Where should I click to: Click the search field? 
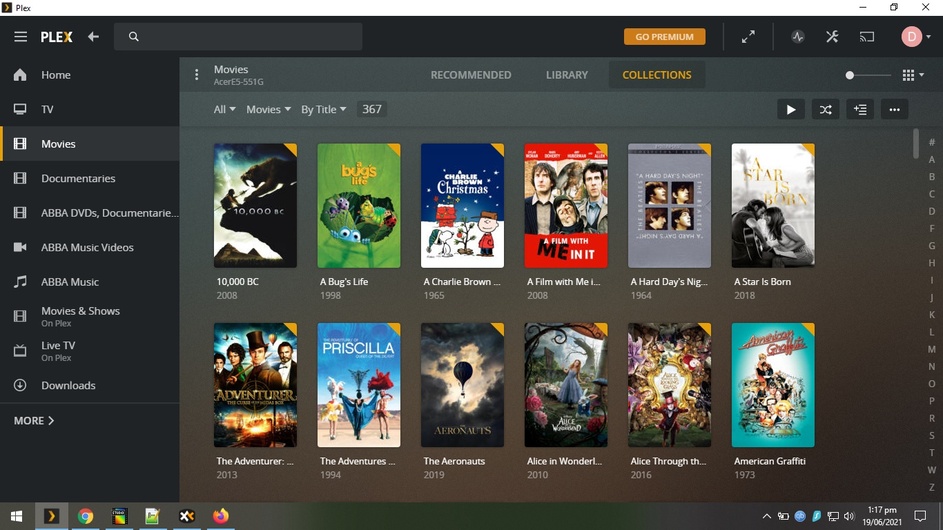[x=238, y=37]
